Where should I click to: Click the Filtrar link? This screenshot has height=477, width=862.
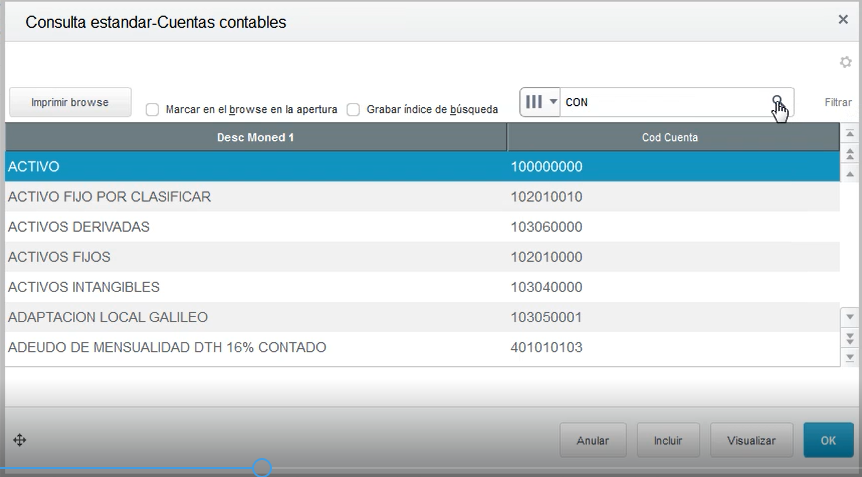pyautogui.click(x=838, y=102)
